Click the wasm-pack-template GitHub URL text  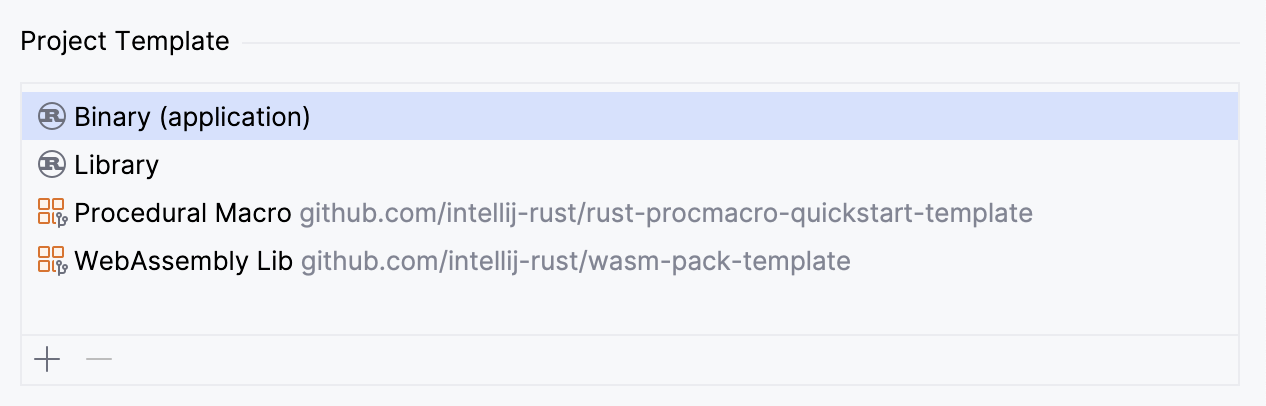point(576,261)
